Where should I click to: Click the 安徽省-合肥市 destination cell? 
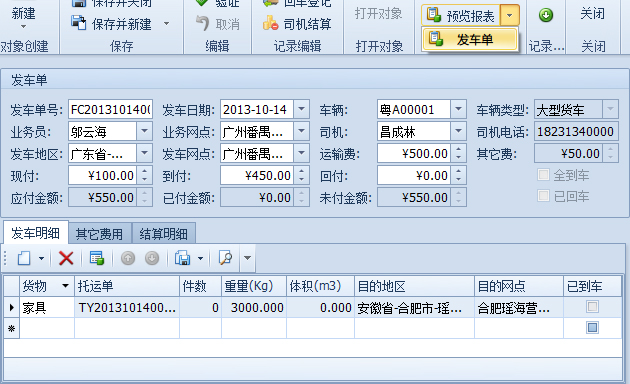point(415,308)
